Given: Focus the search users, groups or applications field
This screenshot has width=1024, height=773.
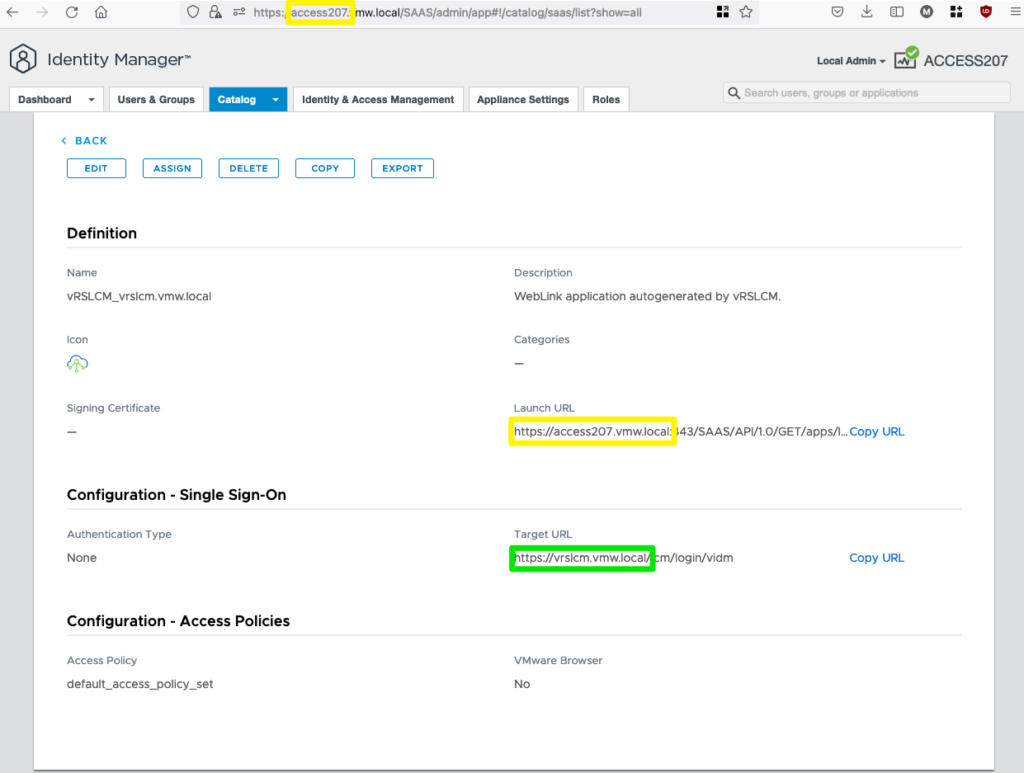Looking at the screenshot, I should click(x=867, y=93).
